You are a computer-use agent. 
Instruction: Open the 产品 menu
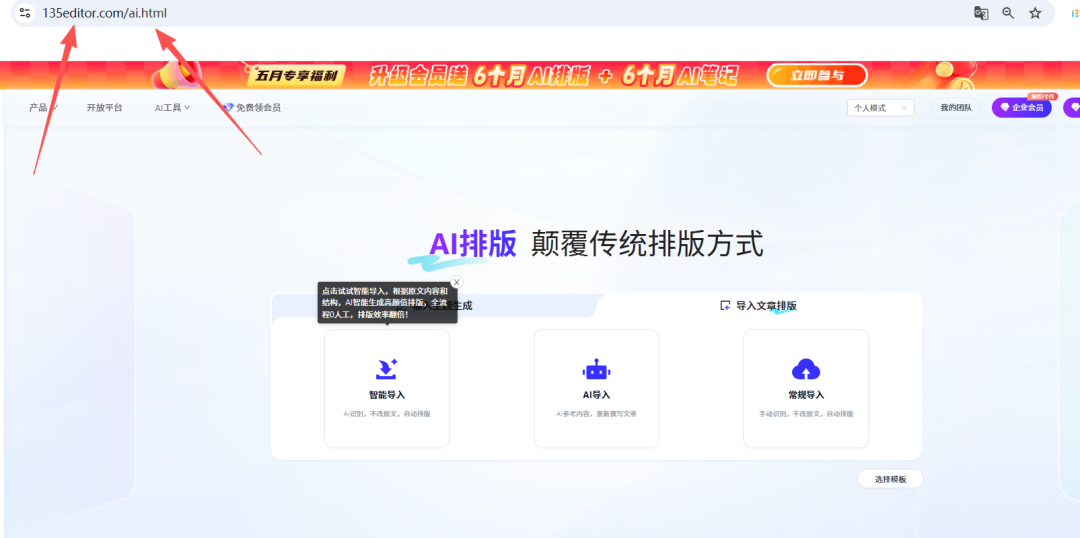pyautogui.click(x=43, y=107)
